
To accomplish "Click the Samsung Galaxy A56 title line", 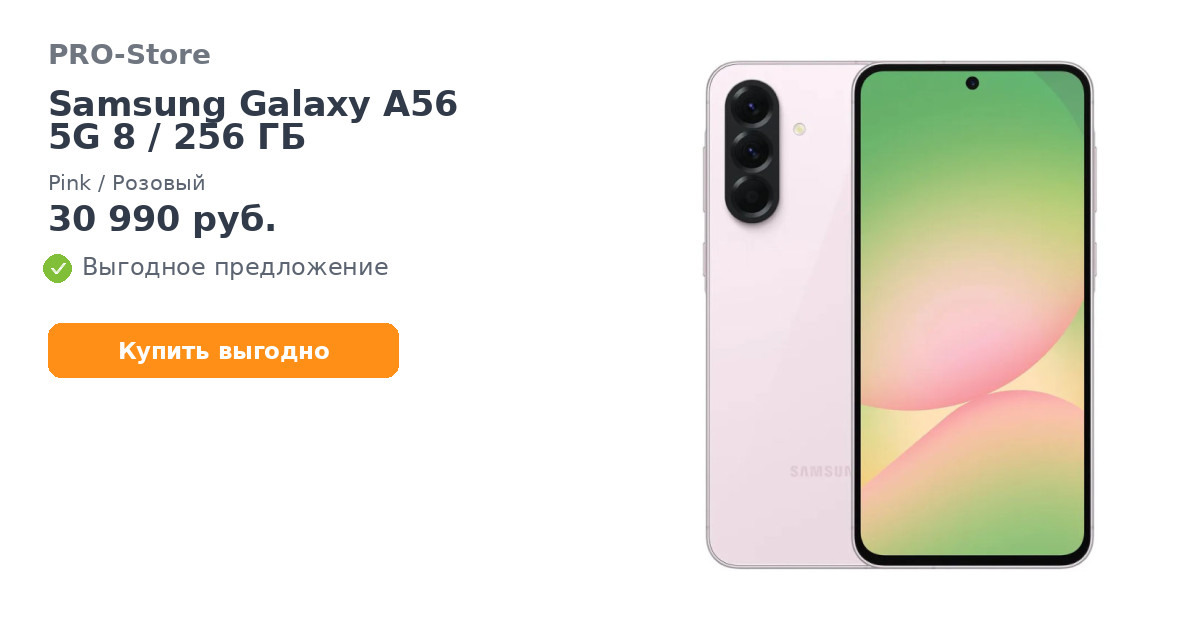I will (x=253, y=104).
